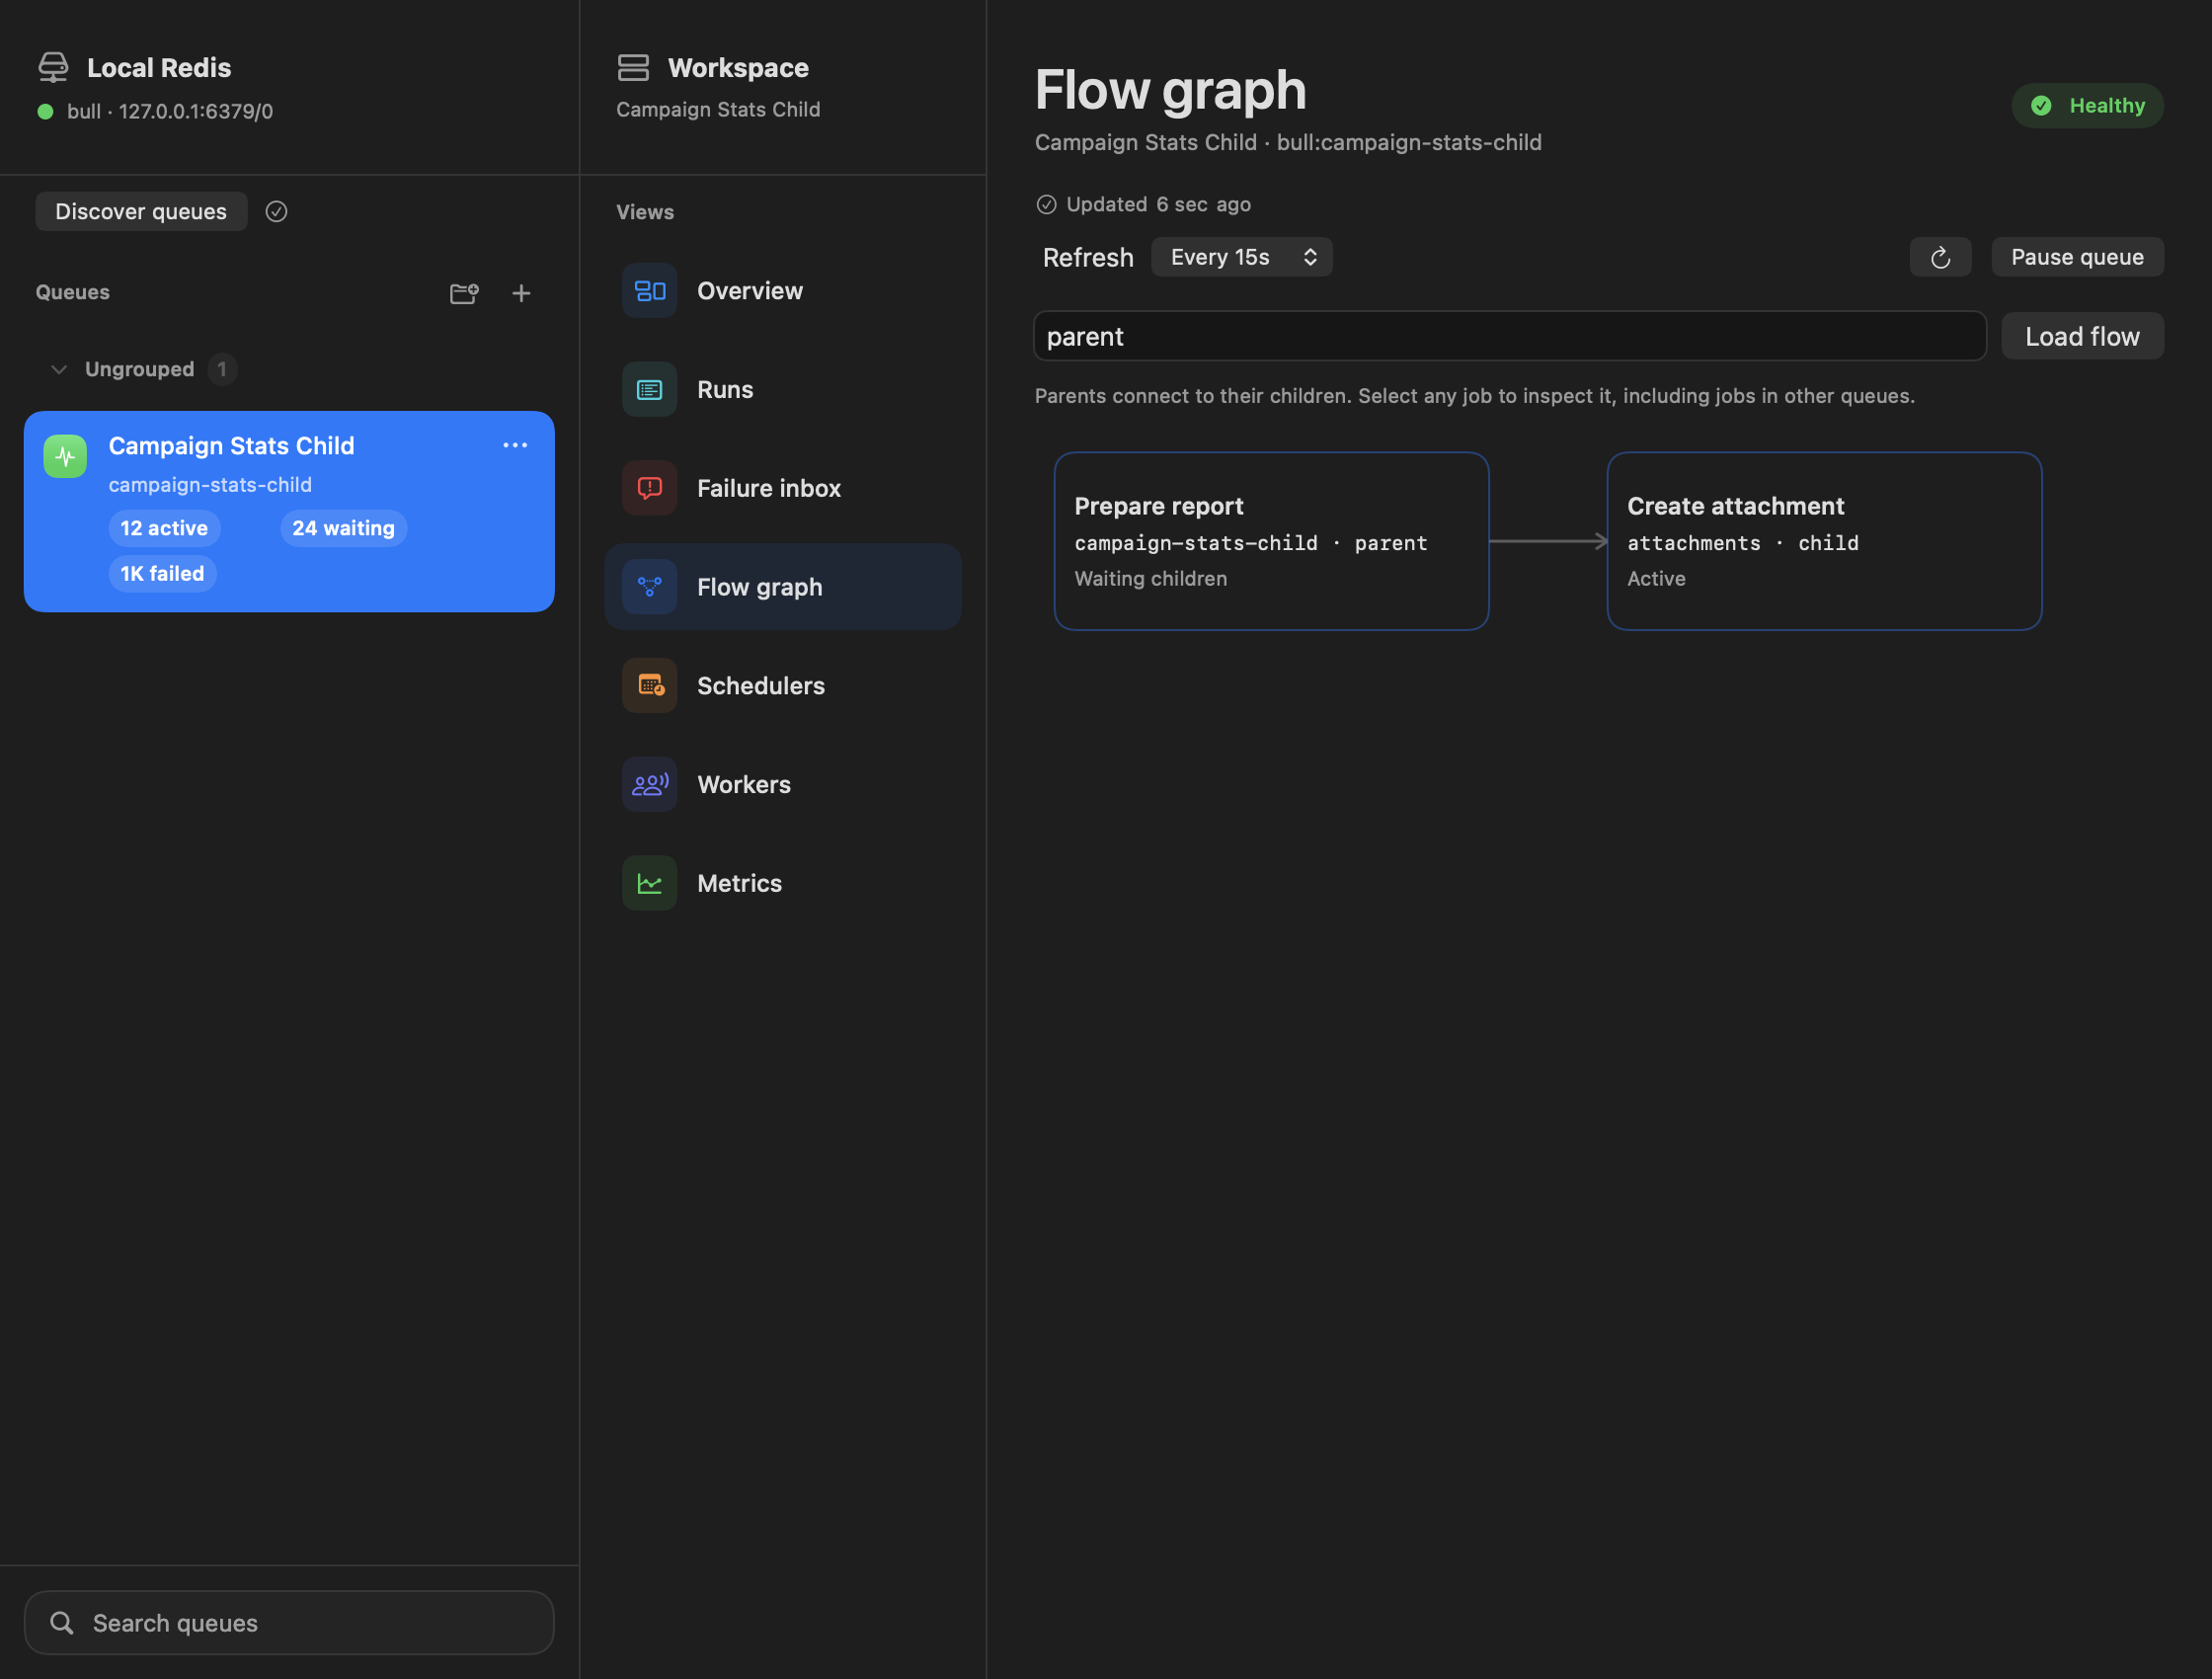Screen dimensions: 2212x1679
Task: Click the Flow graph nodes icon
Action: pyautogui.click(x=650, y=587)
